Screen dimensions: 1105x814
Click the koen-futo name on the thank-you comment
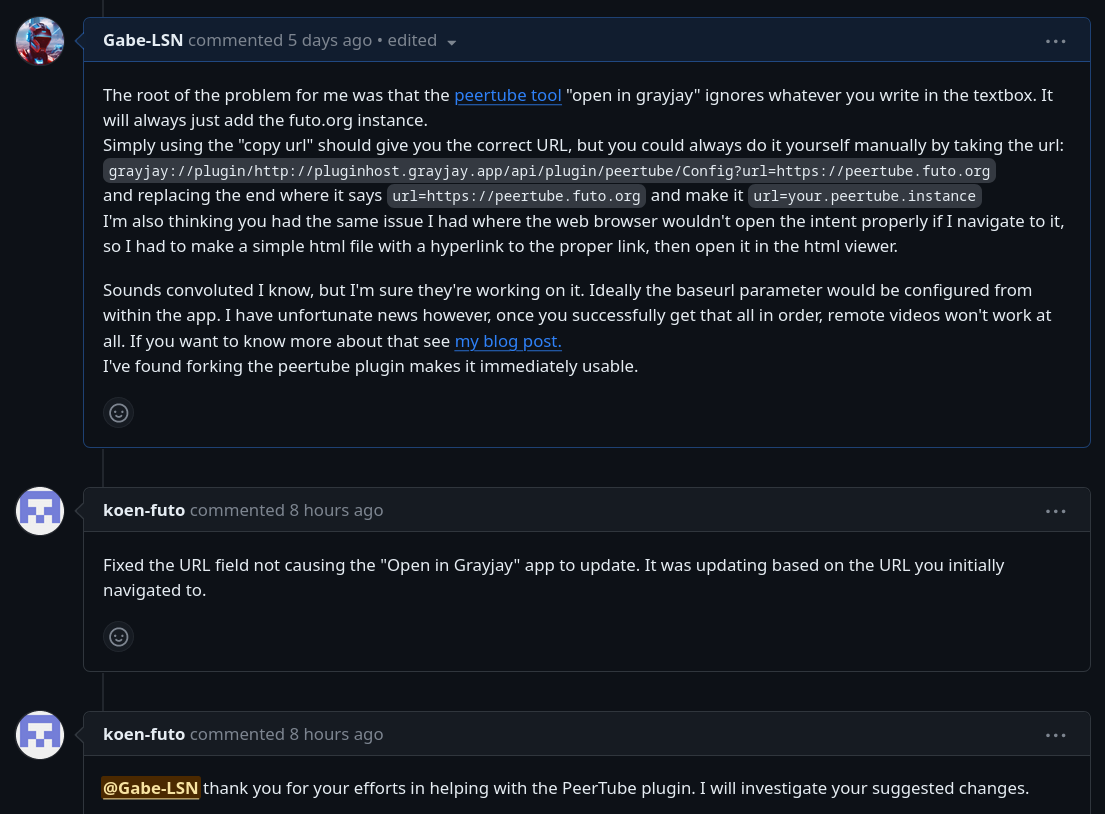point(144,735)
